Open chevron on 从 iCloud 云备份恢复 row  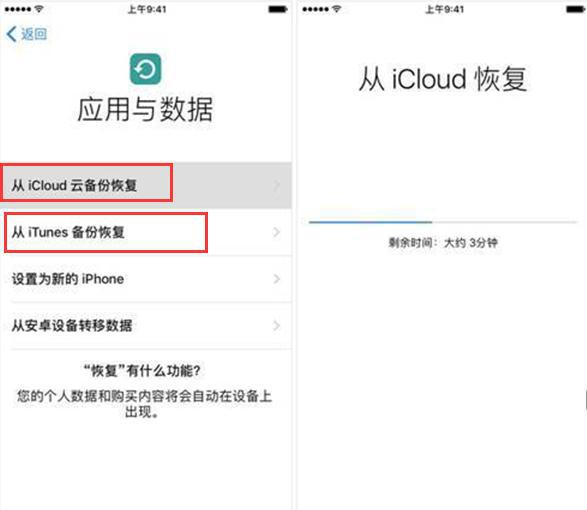tap(277, 185)
